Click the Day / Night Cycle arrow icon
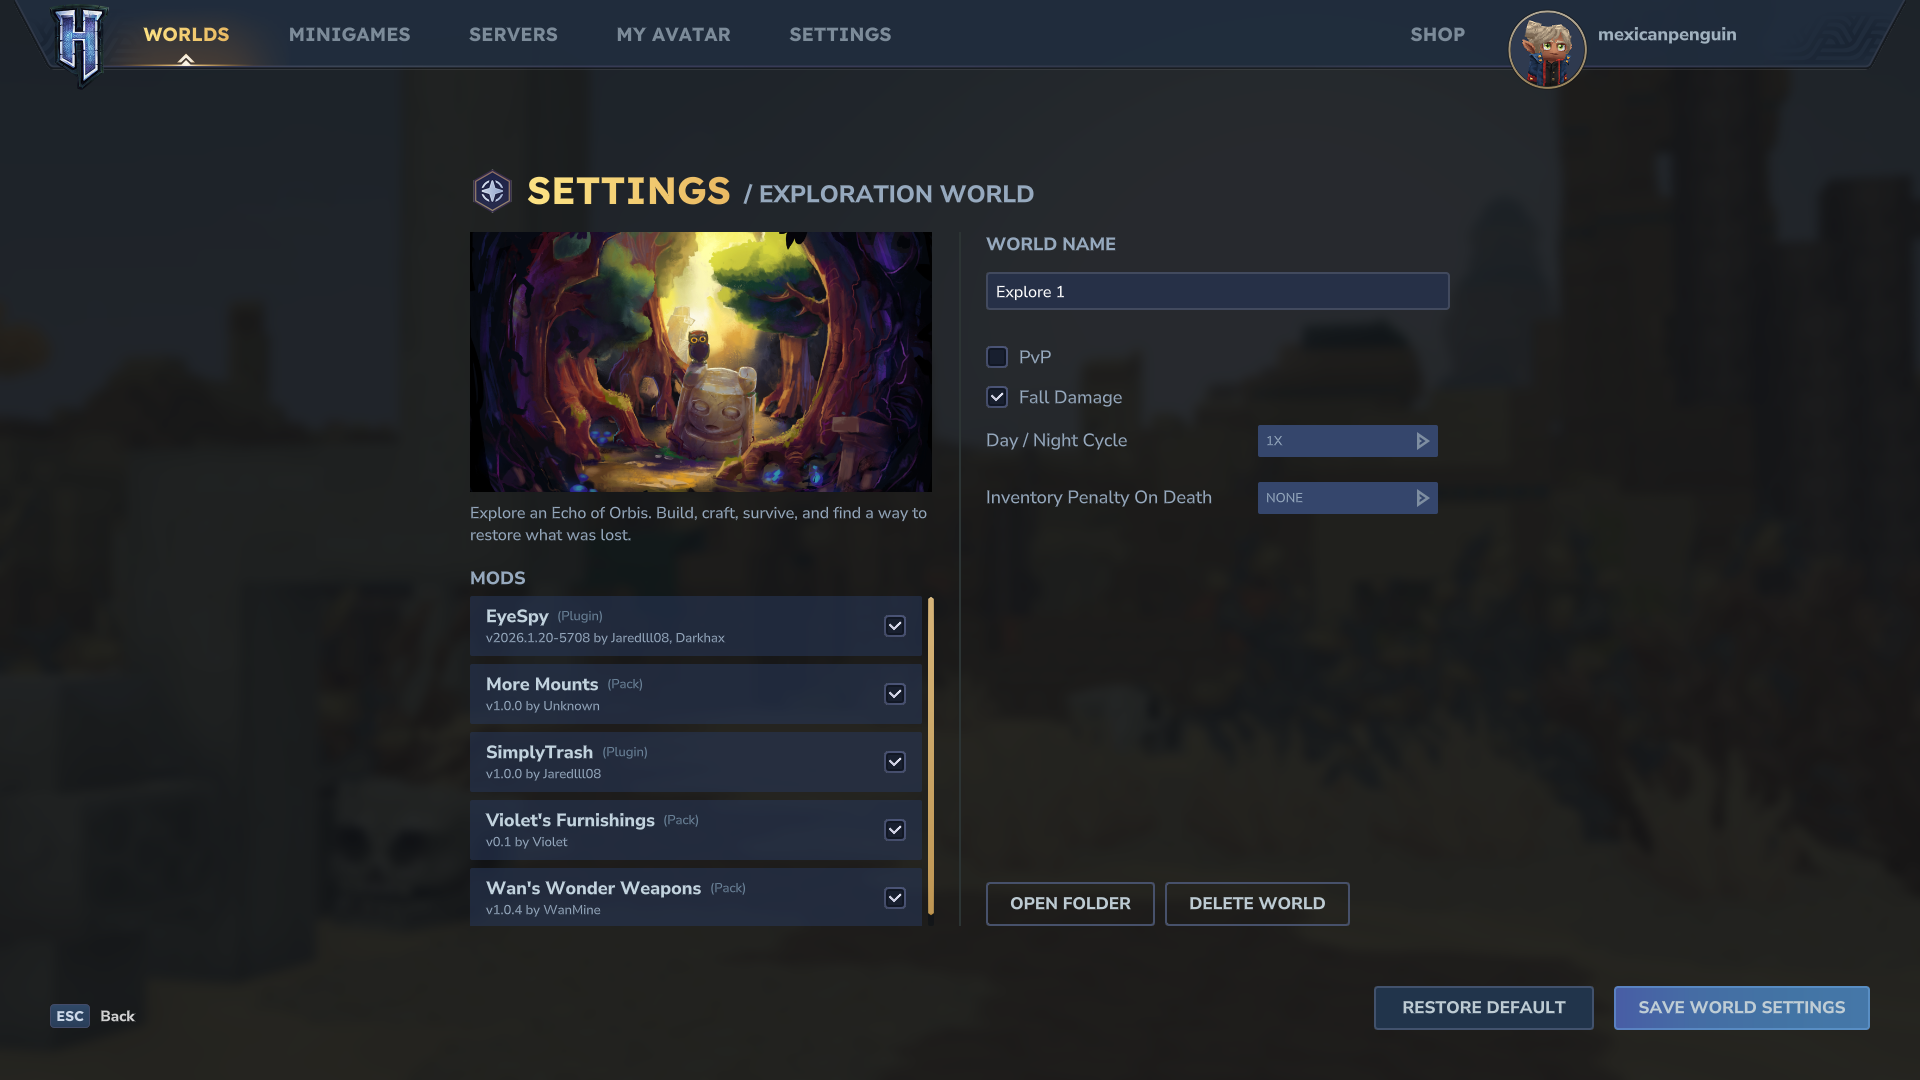The width and height of the screenshot is (1920, 1080). (1422, 441)
